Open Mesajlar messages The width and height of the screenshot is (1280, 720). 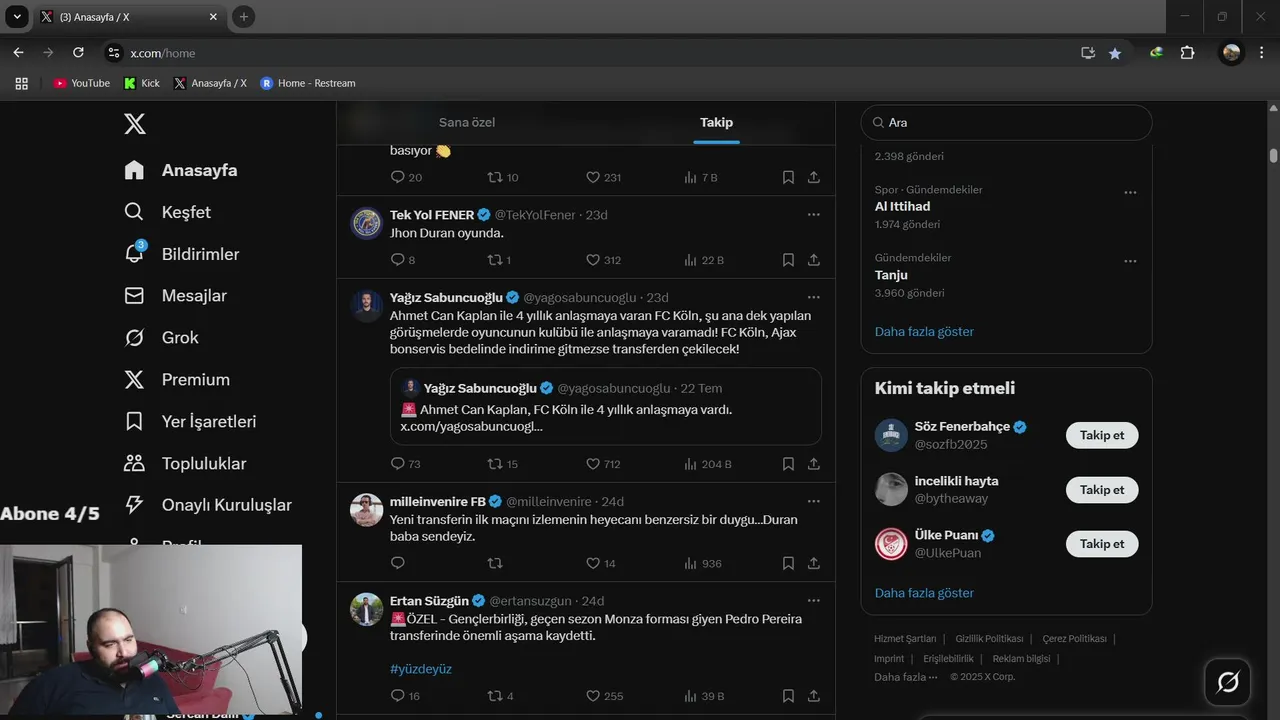coord(175,296)
